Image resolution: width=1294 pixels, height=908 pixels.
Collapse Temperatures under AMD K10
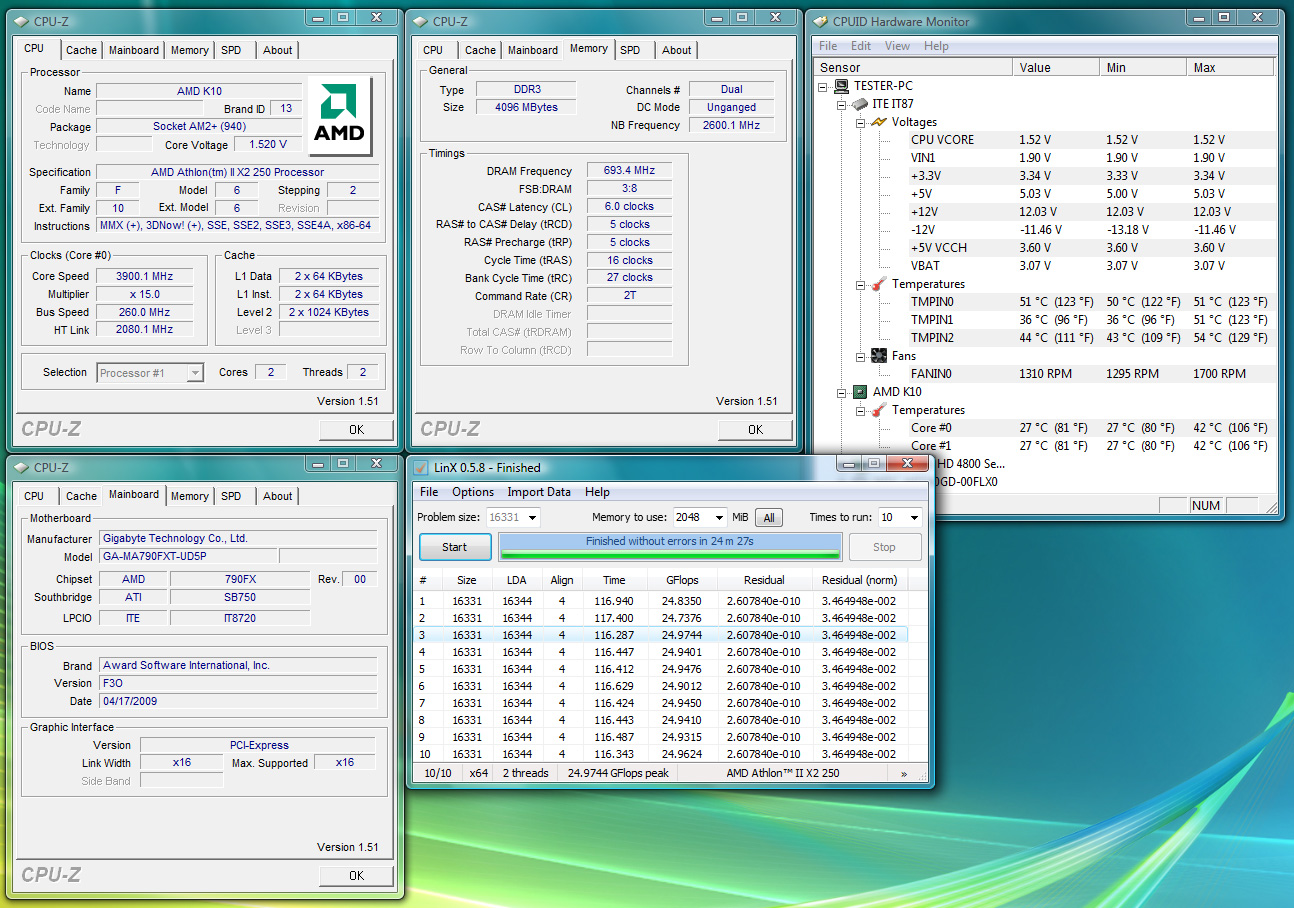(x=860, y=410)
